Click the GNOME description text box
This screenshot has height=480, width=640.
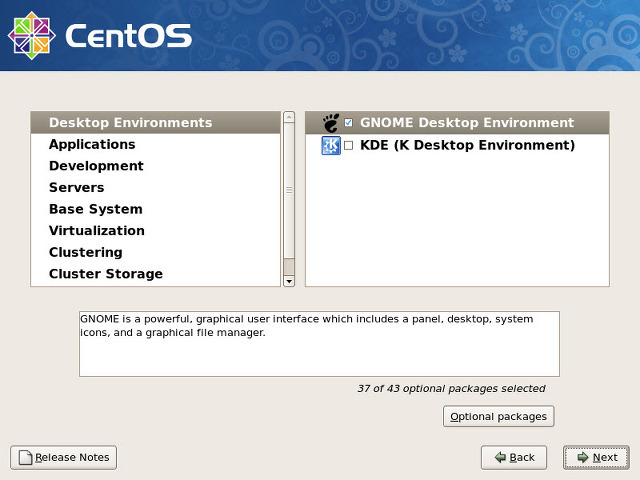pos(319,344)
